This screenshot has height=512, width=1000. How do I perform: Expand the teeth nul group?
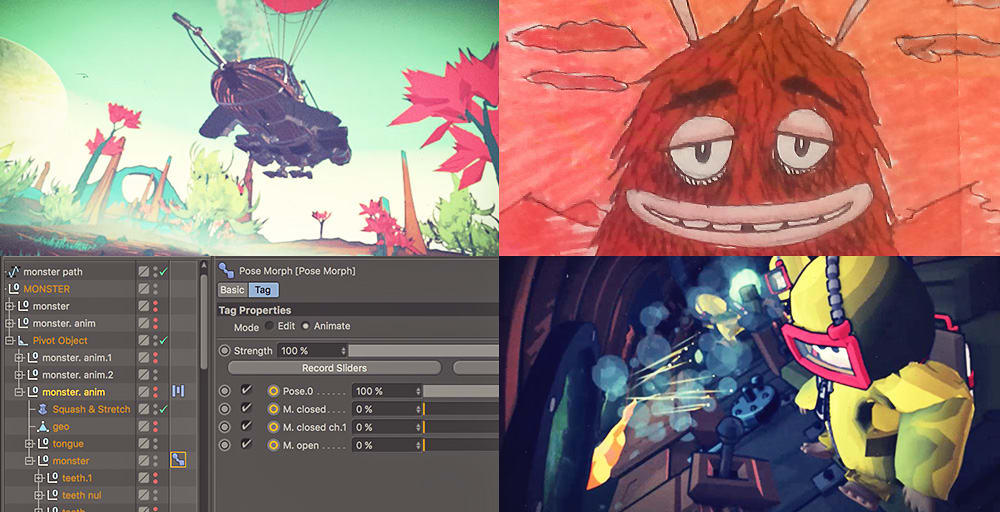click(x=38, y=496)
